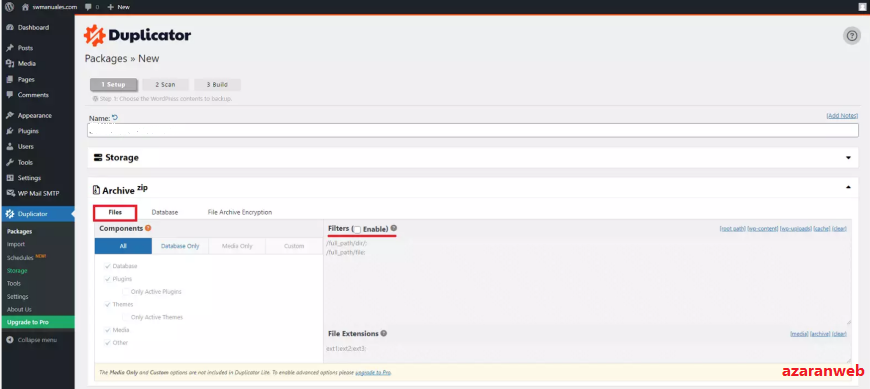
Task: Open the swmanuales.com site home link
Action: pyautogui.click(x=49, y=7)
